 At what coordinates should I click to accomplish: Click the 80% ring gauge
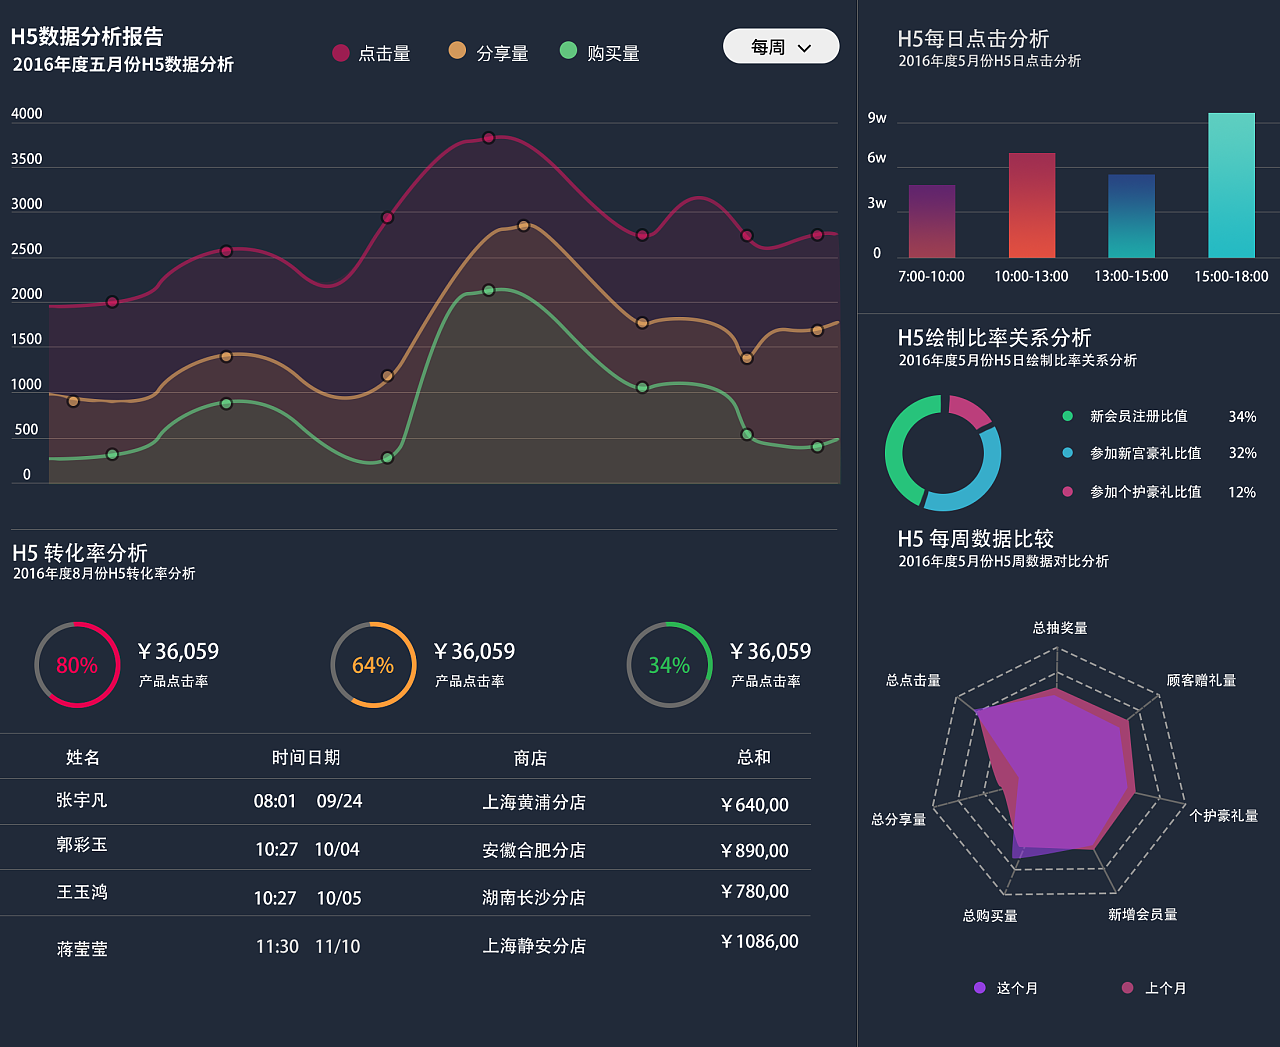(x=77, y=664)
